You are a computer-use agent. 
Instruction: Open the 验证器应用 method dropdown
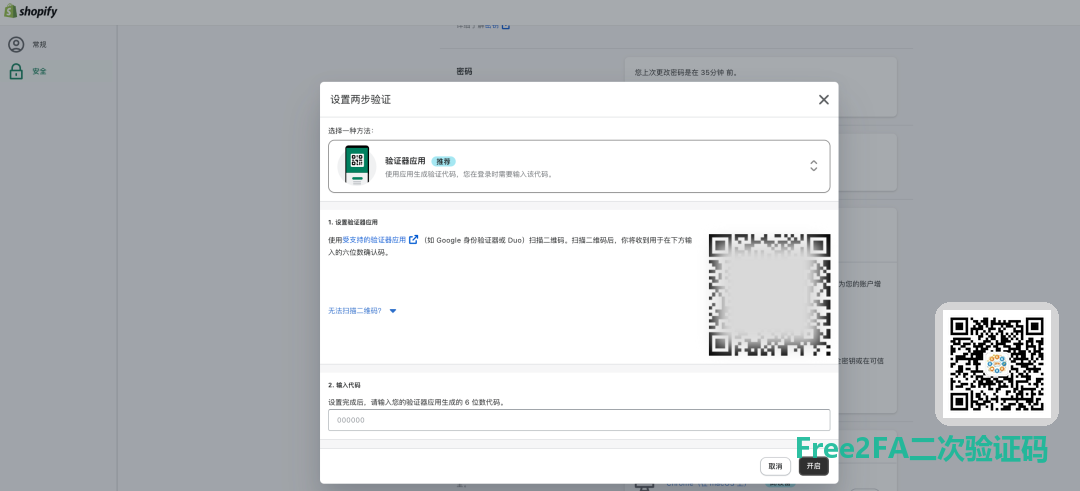[579, 166]
